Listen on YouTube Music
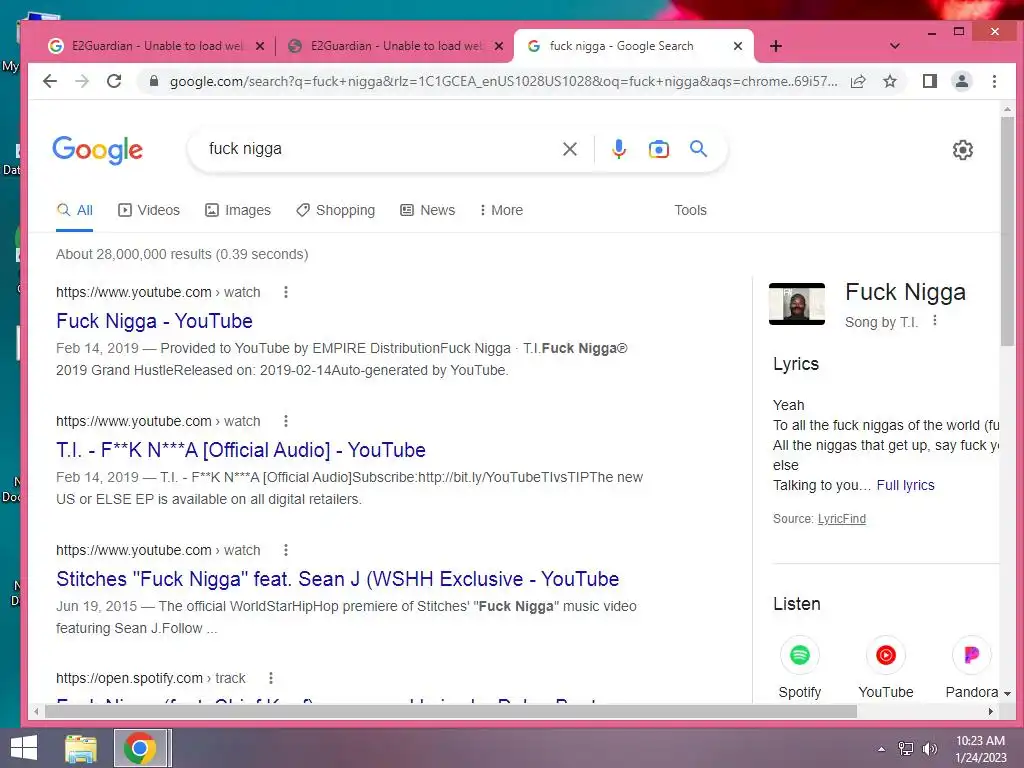 886,667
